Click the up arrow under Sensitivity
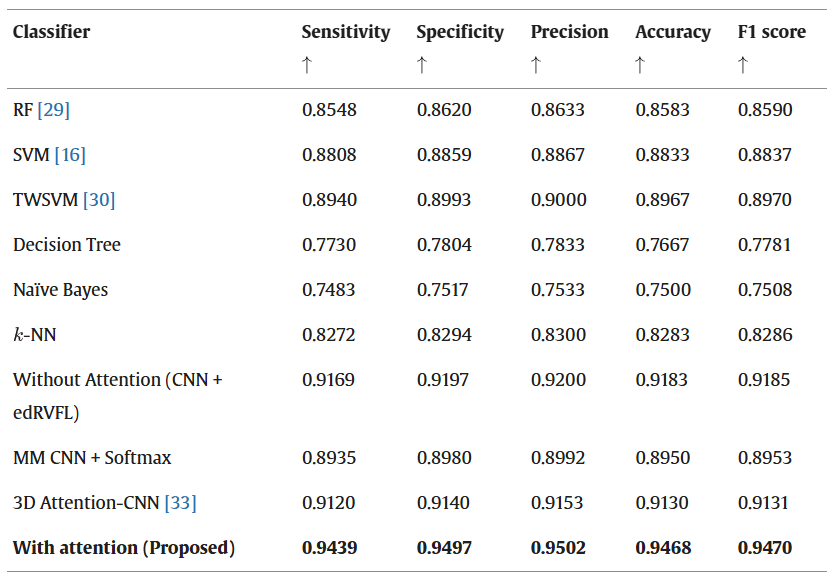This screenshot has height=579, width=833. (307, 65)
